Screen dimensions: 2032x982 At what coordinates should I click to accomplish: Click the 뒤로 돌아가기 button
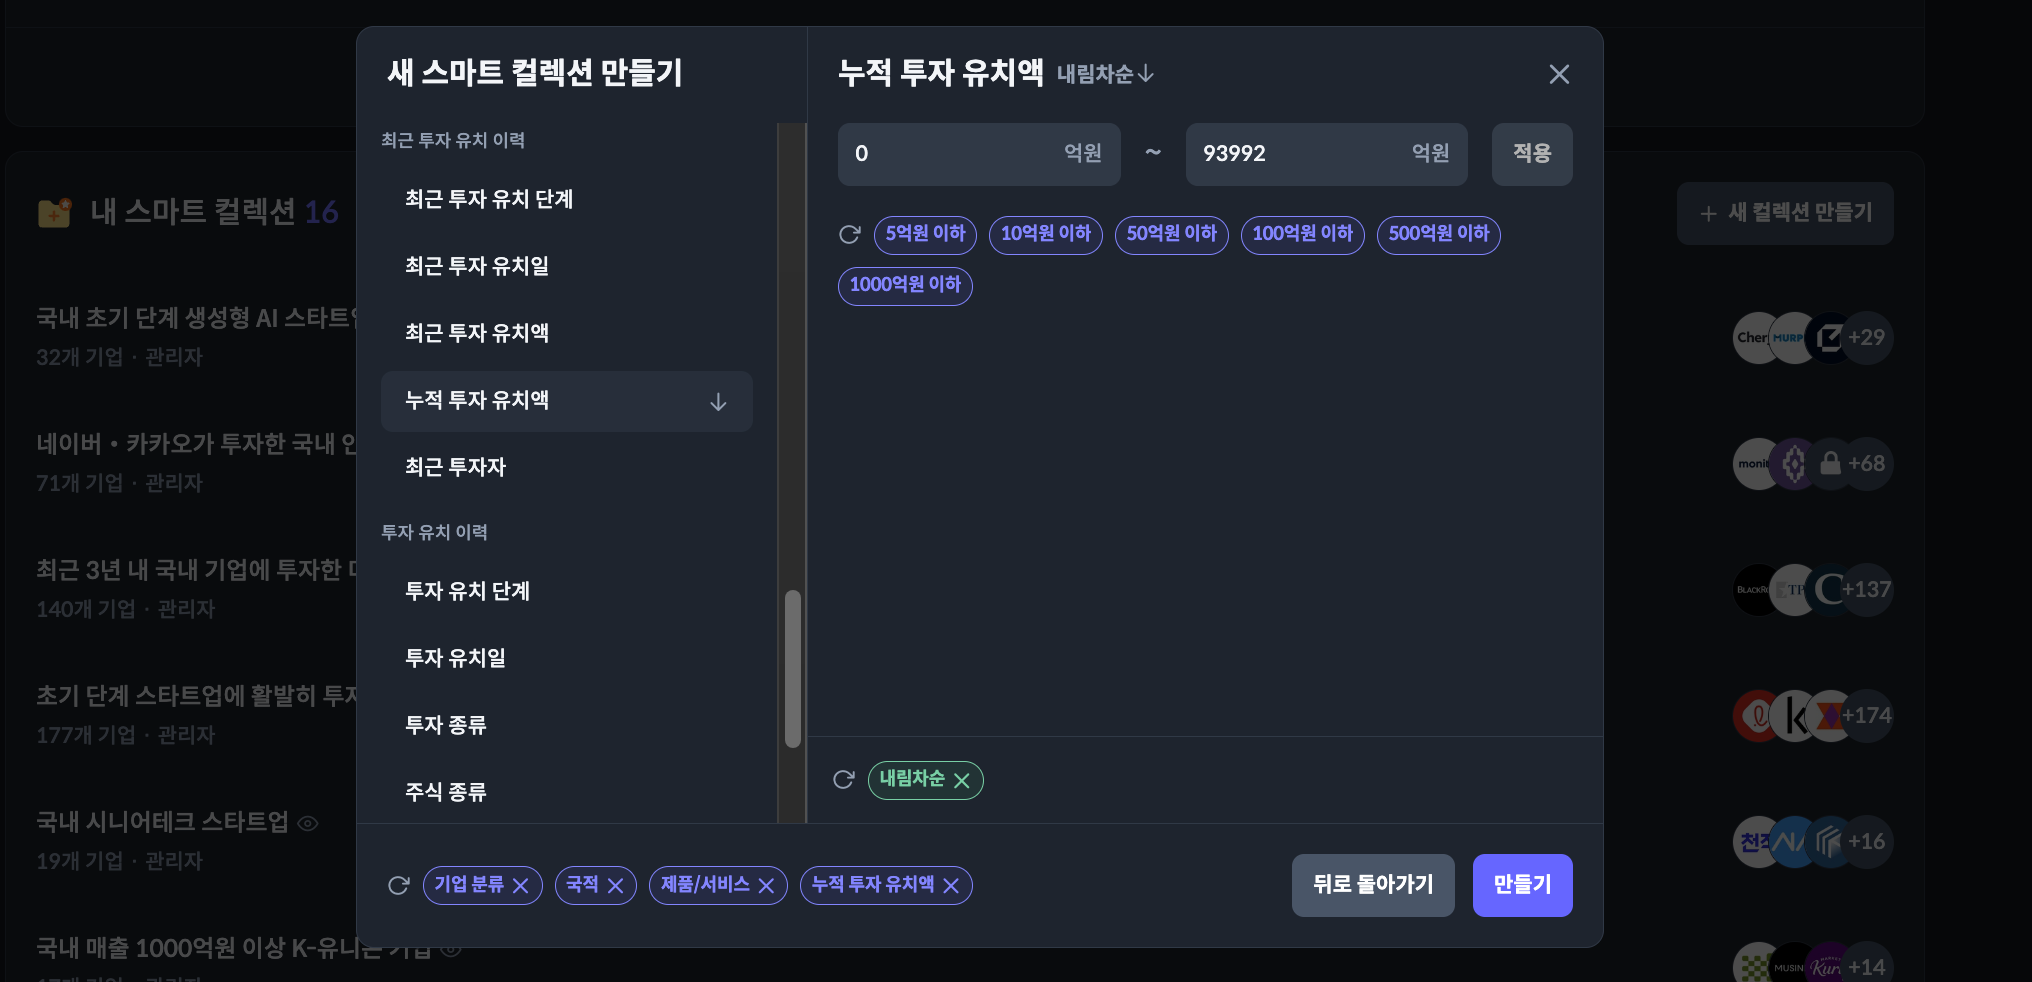[x=1372, y=885]
